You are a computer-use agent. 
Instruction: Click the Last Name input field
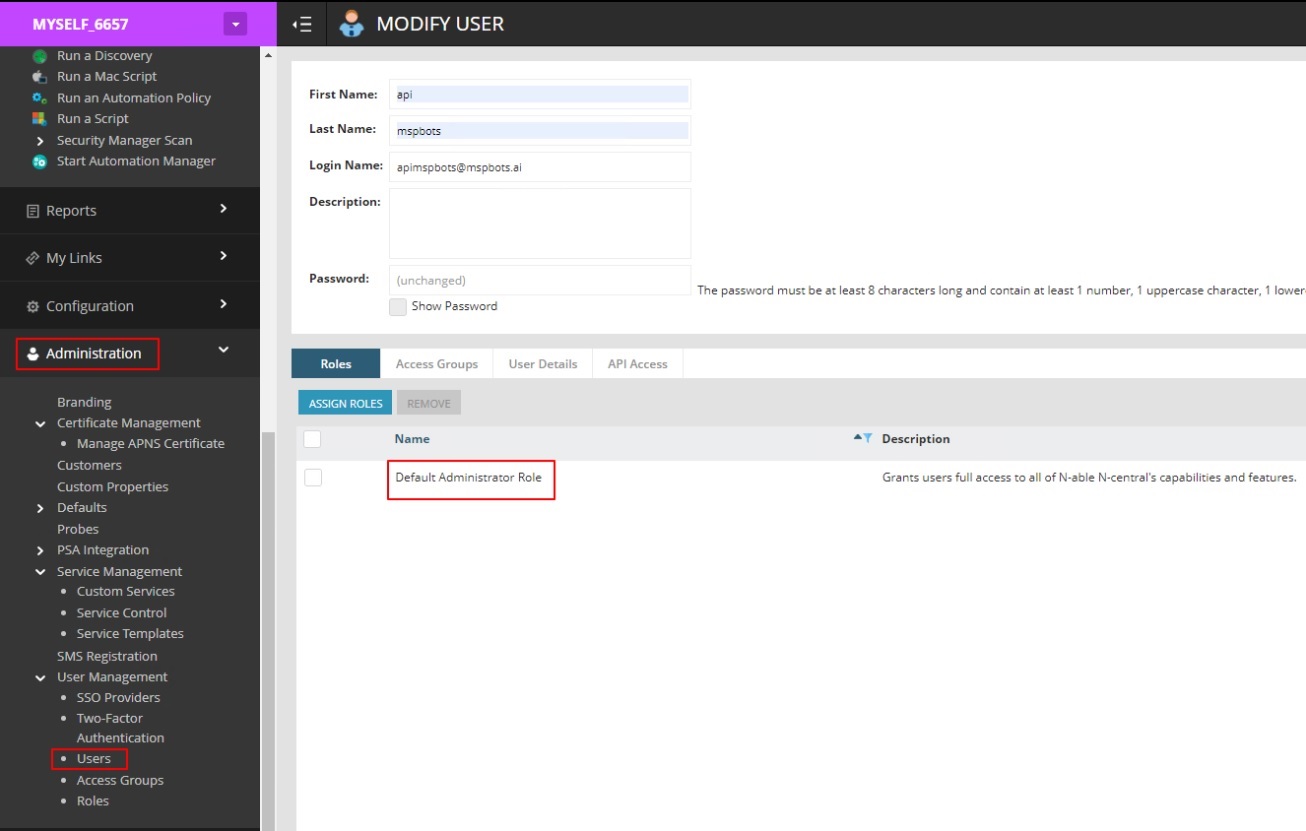pyautogui.click(x=540, y=130)
